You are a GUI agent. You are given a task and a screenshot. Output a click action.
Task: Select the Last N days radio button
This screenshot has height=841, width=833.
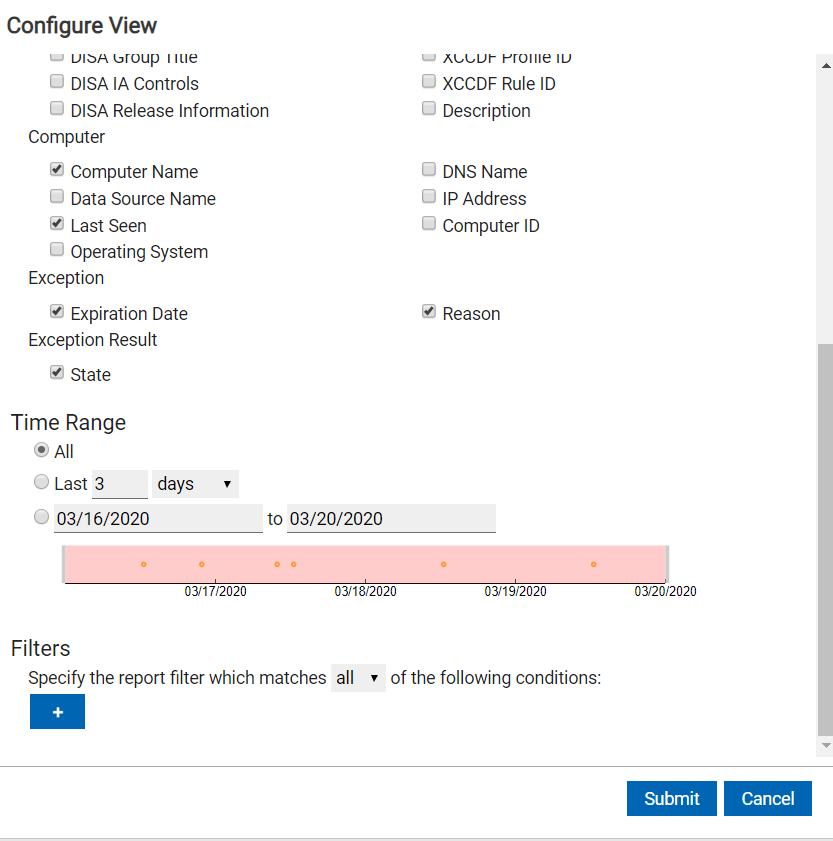(41, 483)
